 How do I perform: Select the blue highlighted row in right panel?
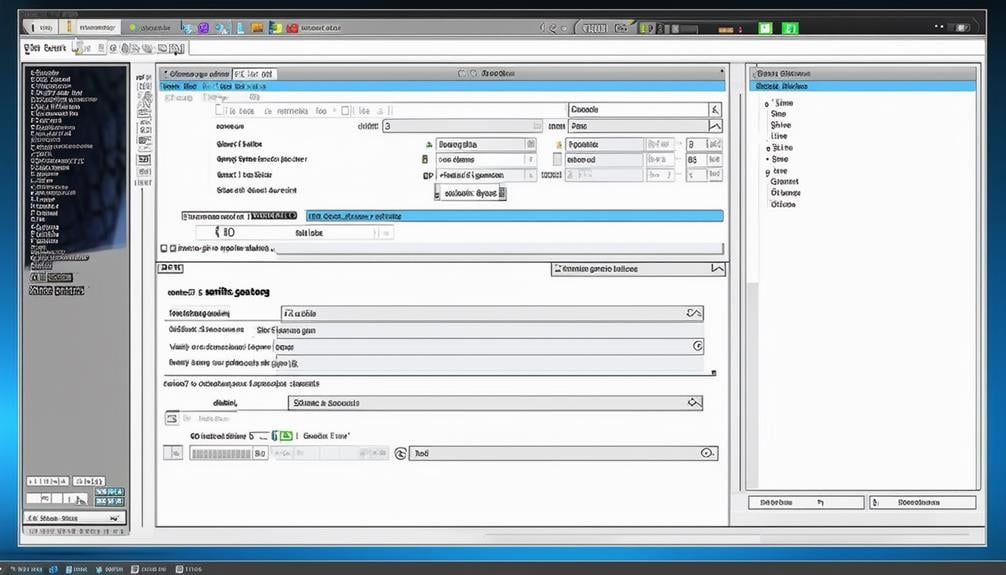(864, 86)
